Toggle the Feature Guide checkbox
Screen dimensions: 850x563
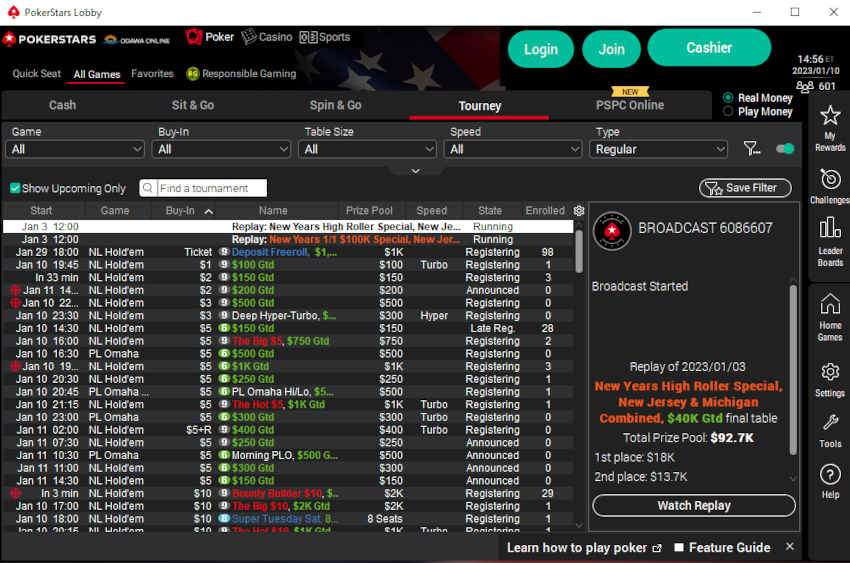tap(678, 547)
